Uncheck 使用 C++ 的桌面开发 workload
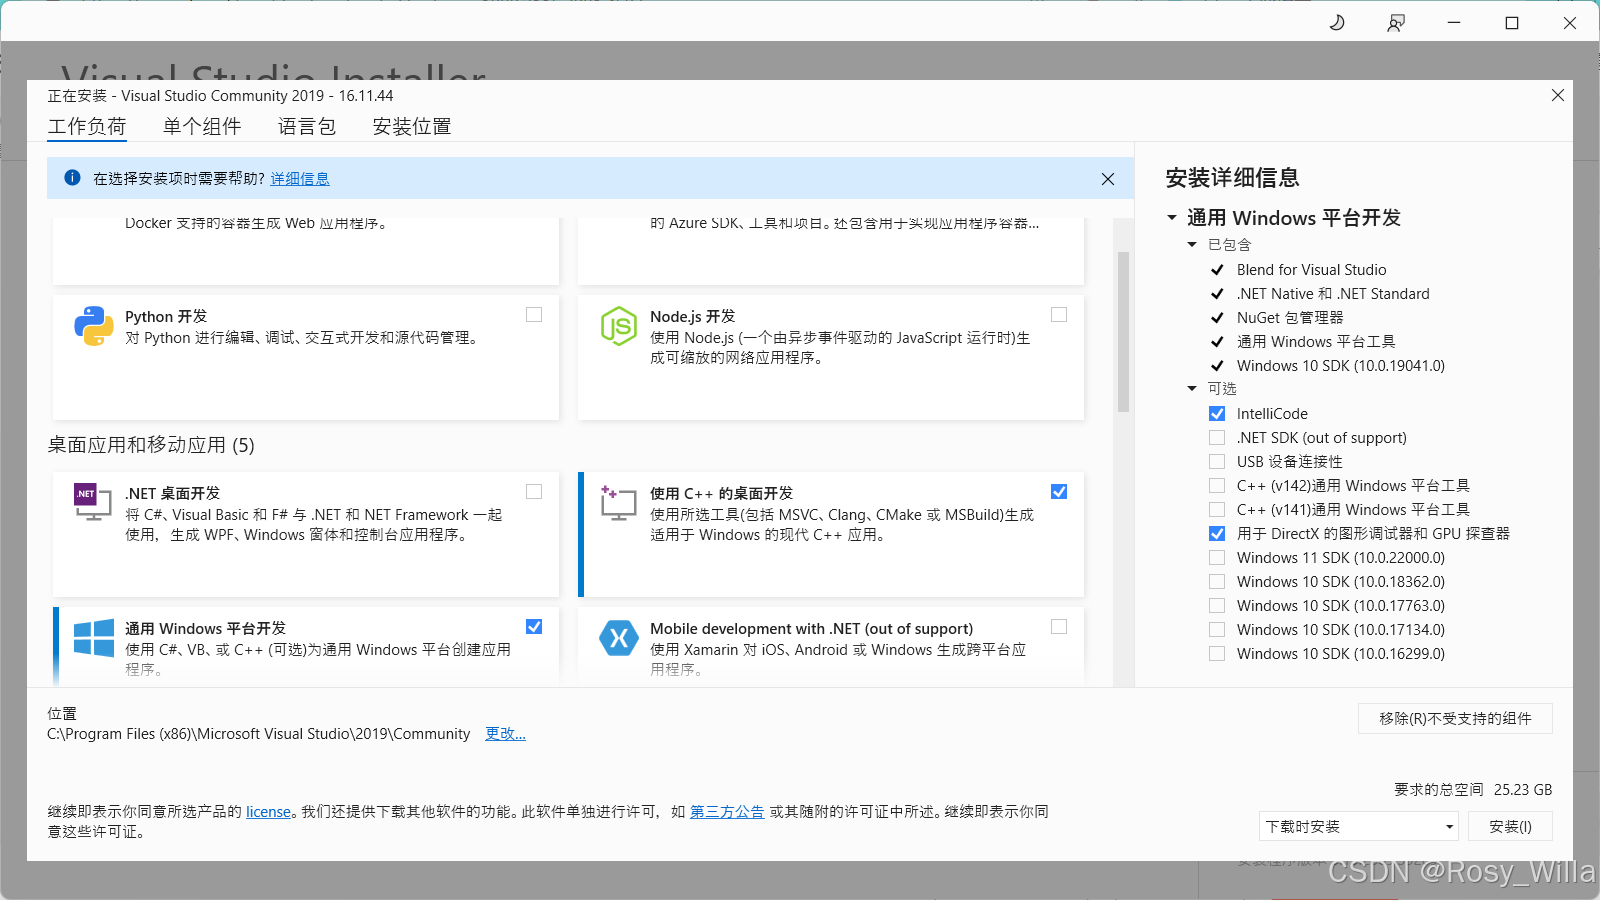This screenshot has width=1600, height=900. tap(1059, 491)
